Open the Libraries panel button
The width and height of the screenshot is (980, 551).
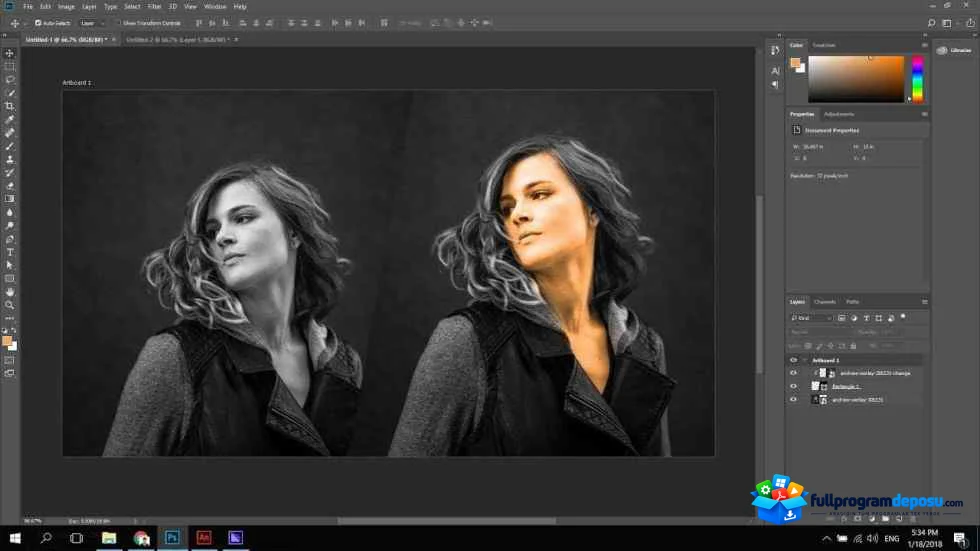955,51
